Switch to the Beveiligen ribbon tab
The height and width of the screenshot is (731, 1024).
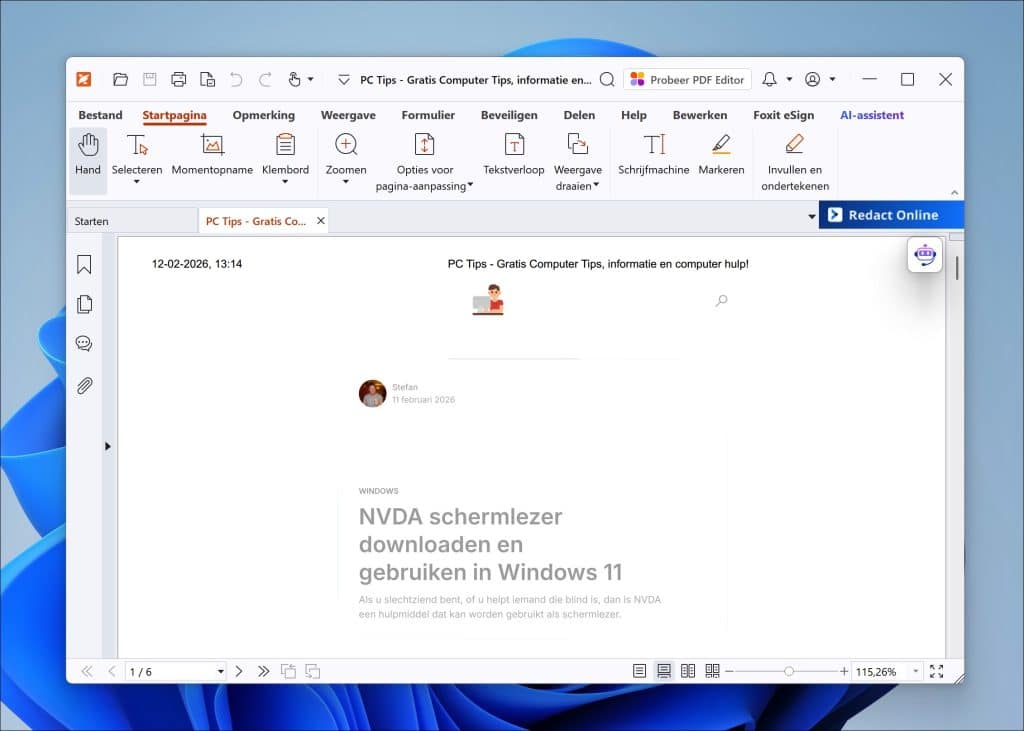(x=509, y=115)
